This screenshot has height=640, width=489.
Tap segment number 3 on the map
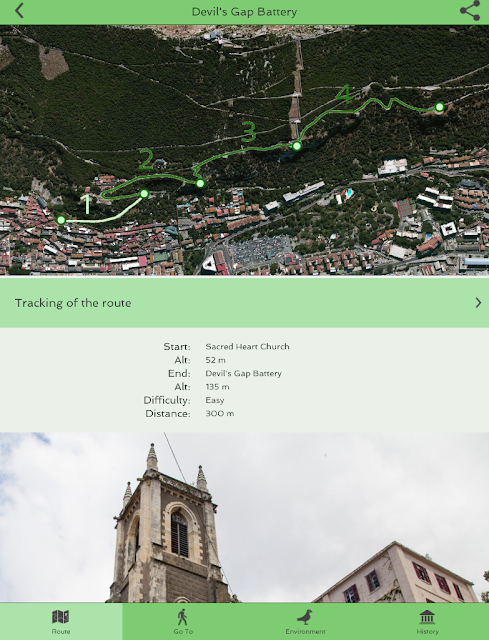(249, 131)
